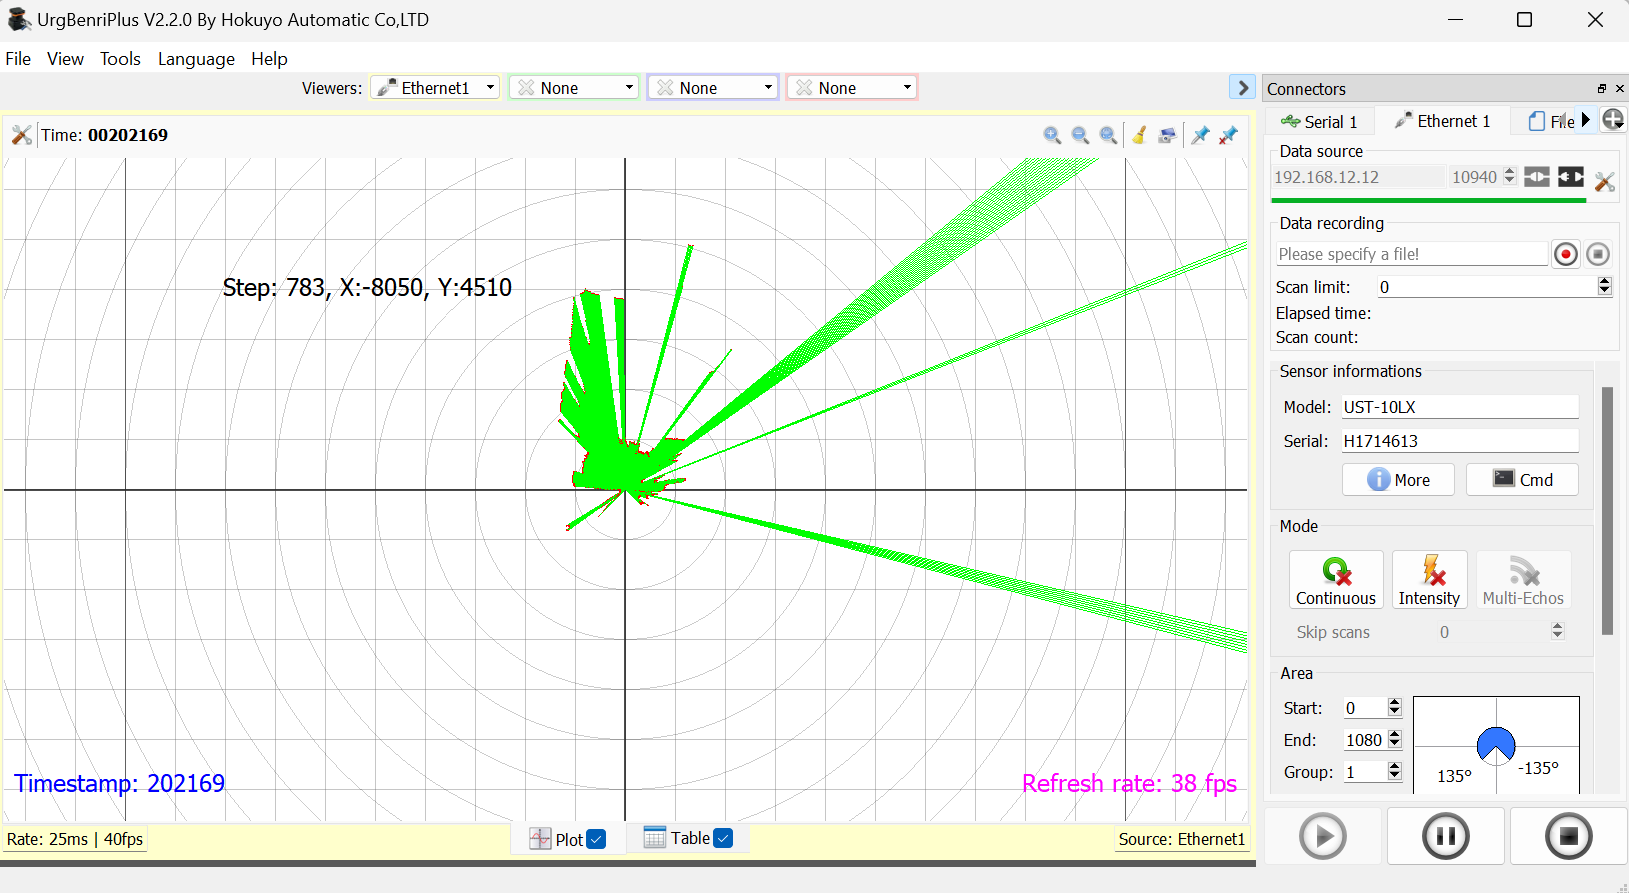This screenshot has width=1629, height=893.
Task: Stop data recording button
Action: (x=1598, y=254)
